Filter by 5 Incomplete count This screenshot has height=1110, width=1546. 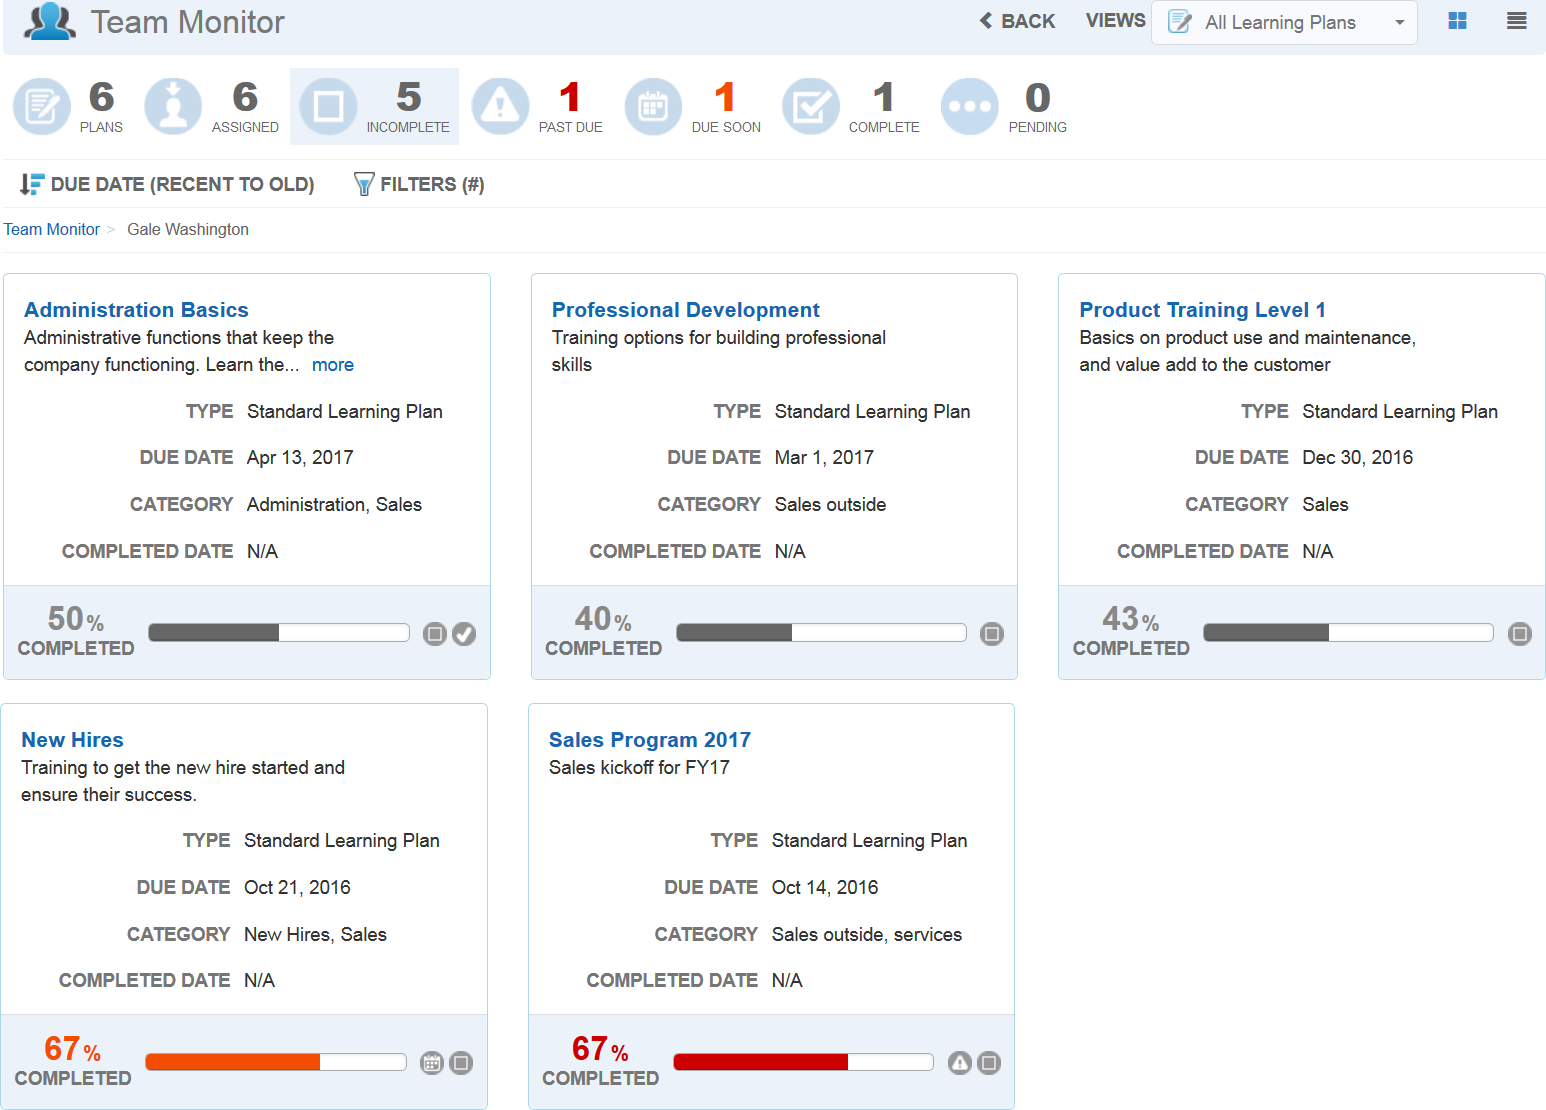pos(408,97)
